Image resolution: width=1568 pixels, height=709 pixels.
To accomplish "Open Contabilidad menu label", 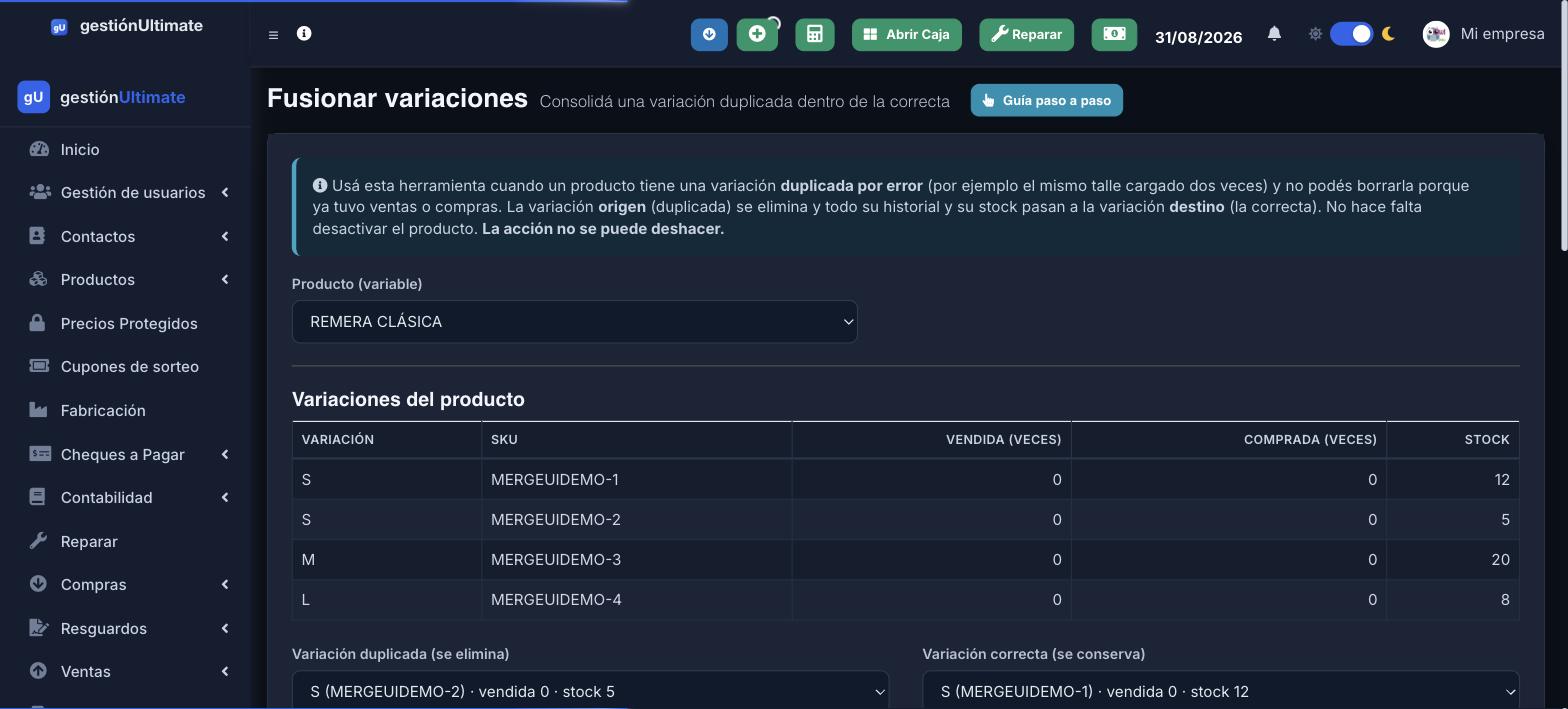I will tap(106, 497).
